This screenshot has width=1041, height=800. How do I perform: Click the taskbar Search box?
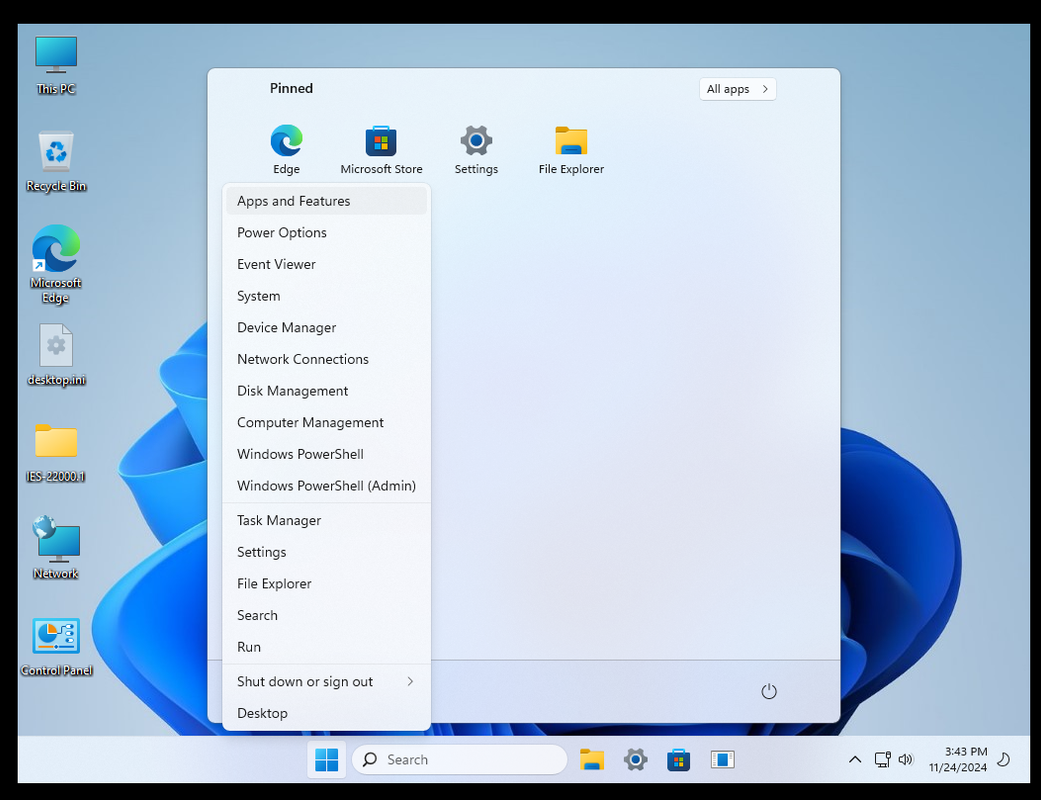coord(459,760)
